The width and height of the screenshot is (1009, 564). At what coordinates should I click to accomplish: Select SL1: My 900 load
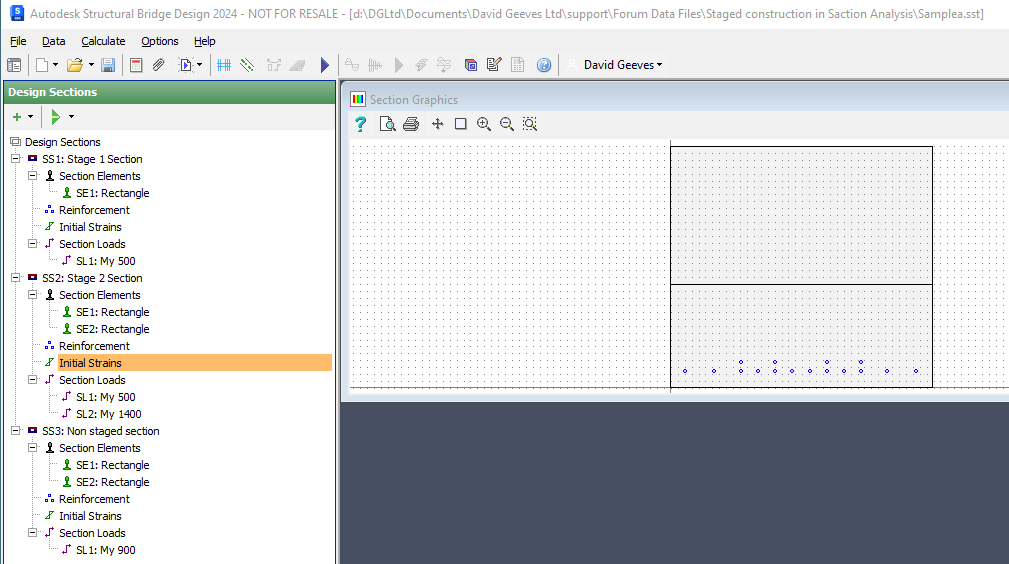coord(106,550)
